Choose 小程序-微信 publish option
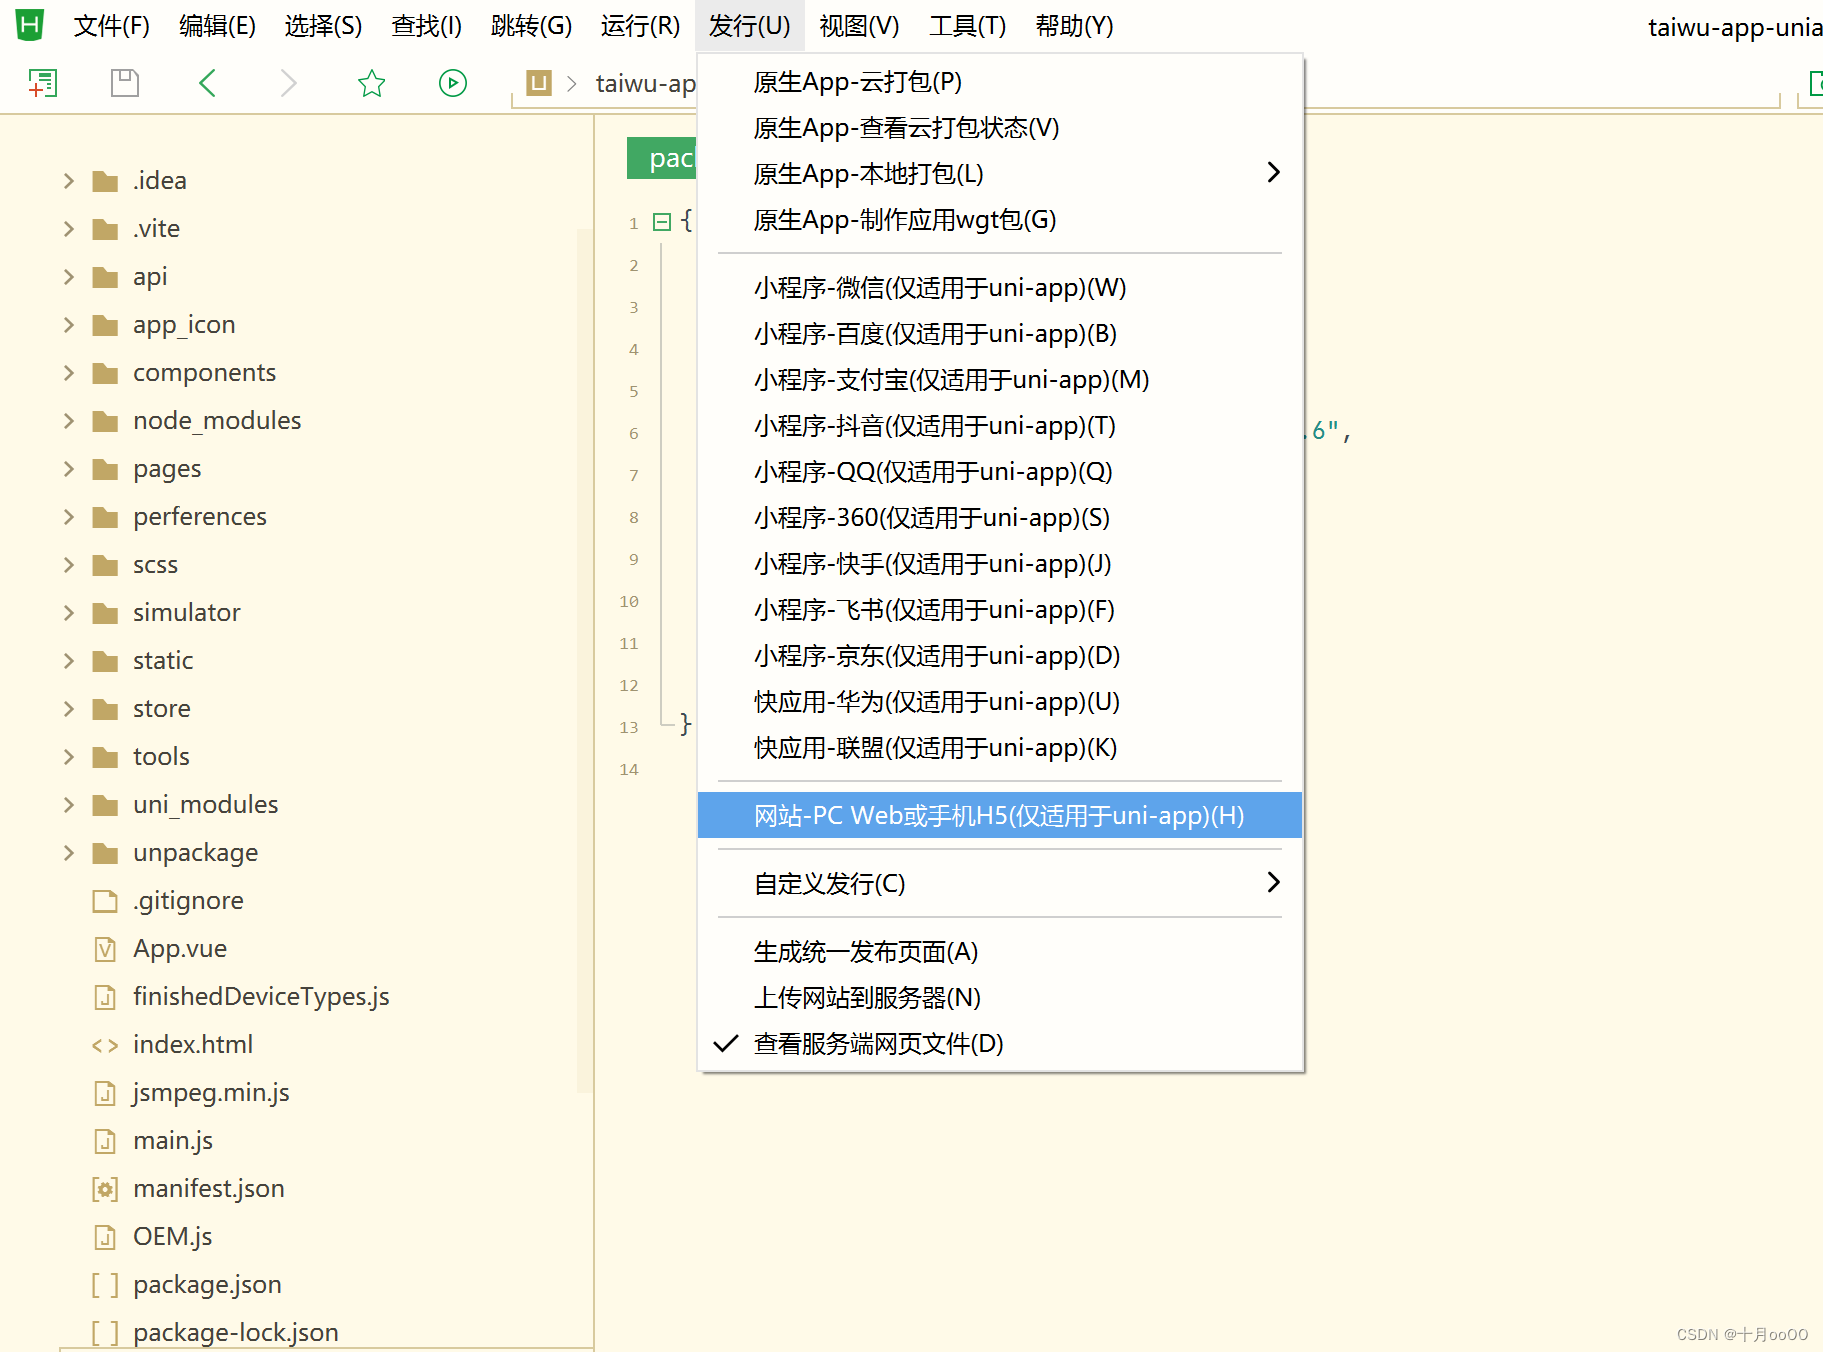This screenshot has height=1352, width=1823. point(1000,288)
